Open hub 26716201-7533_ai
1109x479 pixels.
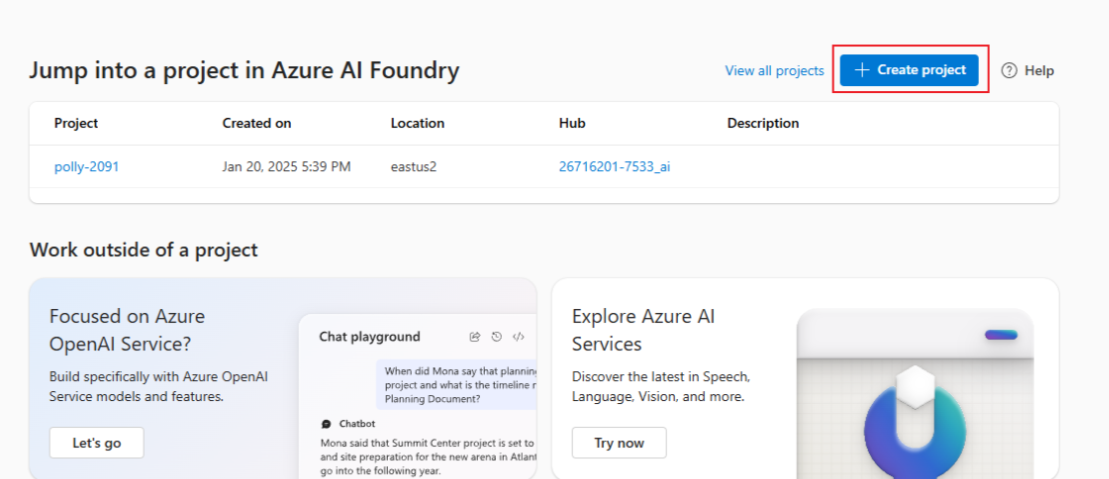[x=615, y=167]
